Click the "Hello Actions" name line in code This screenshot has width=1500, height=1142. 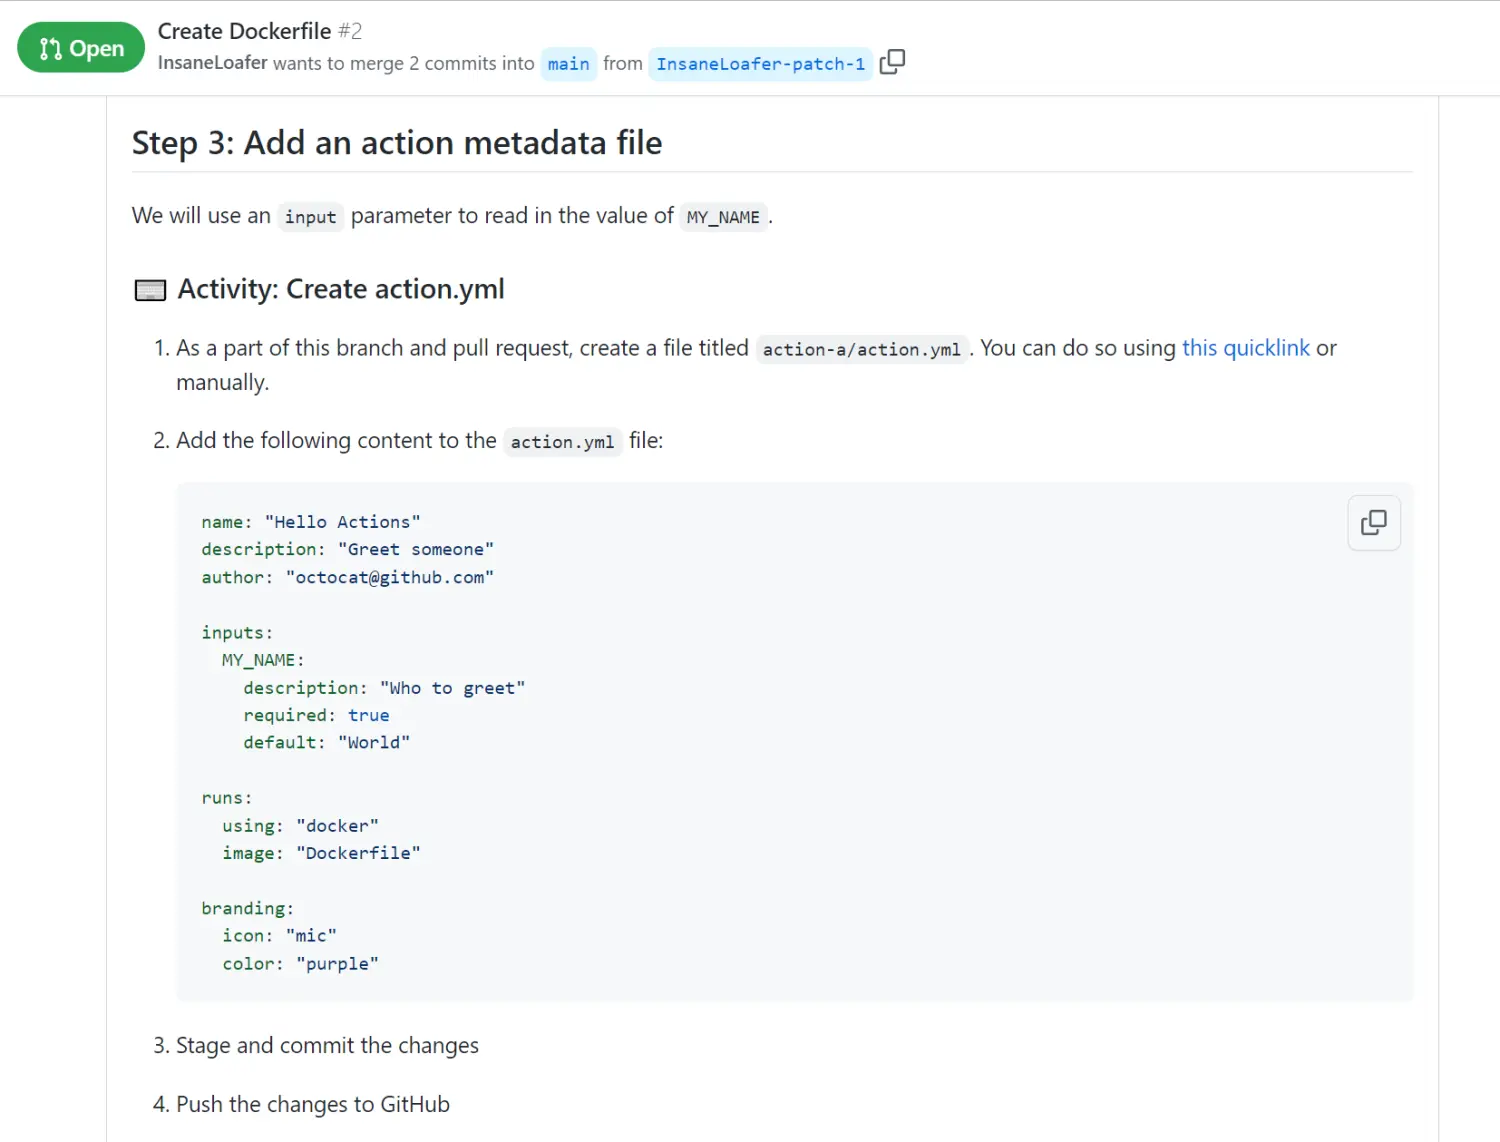click(310, 522)
